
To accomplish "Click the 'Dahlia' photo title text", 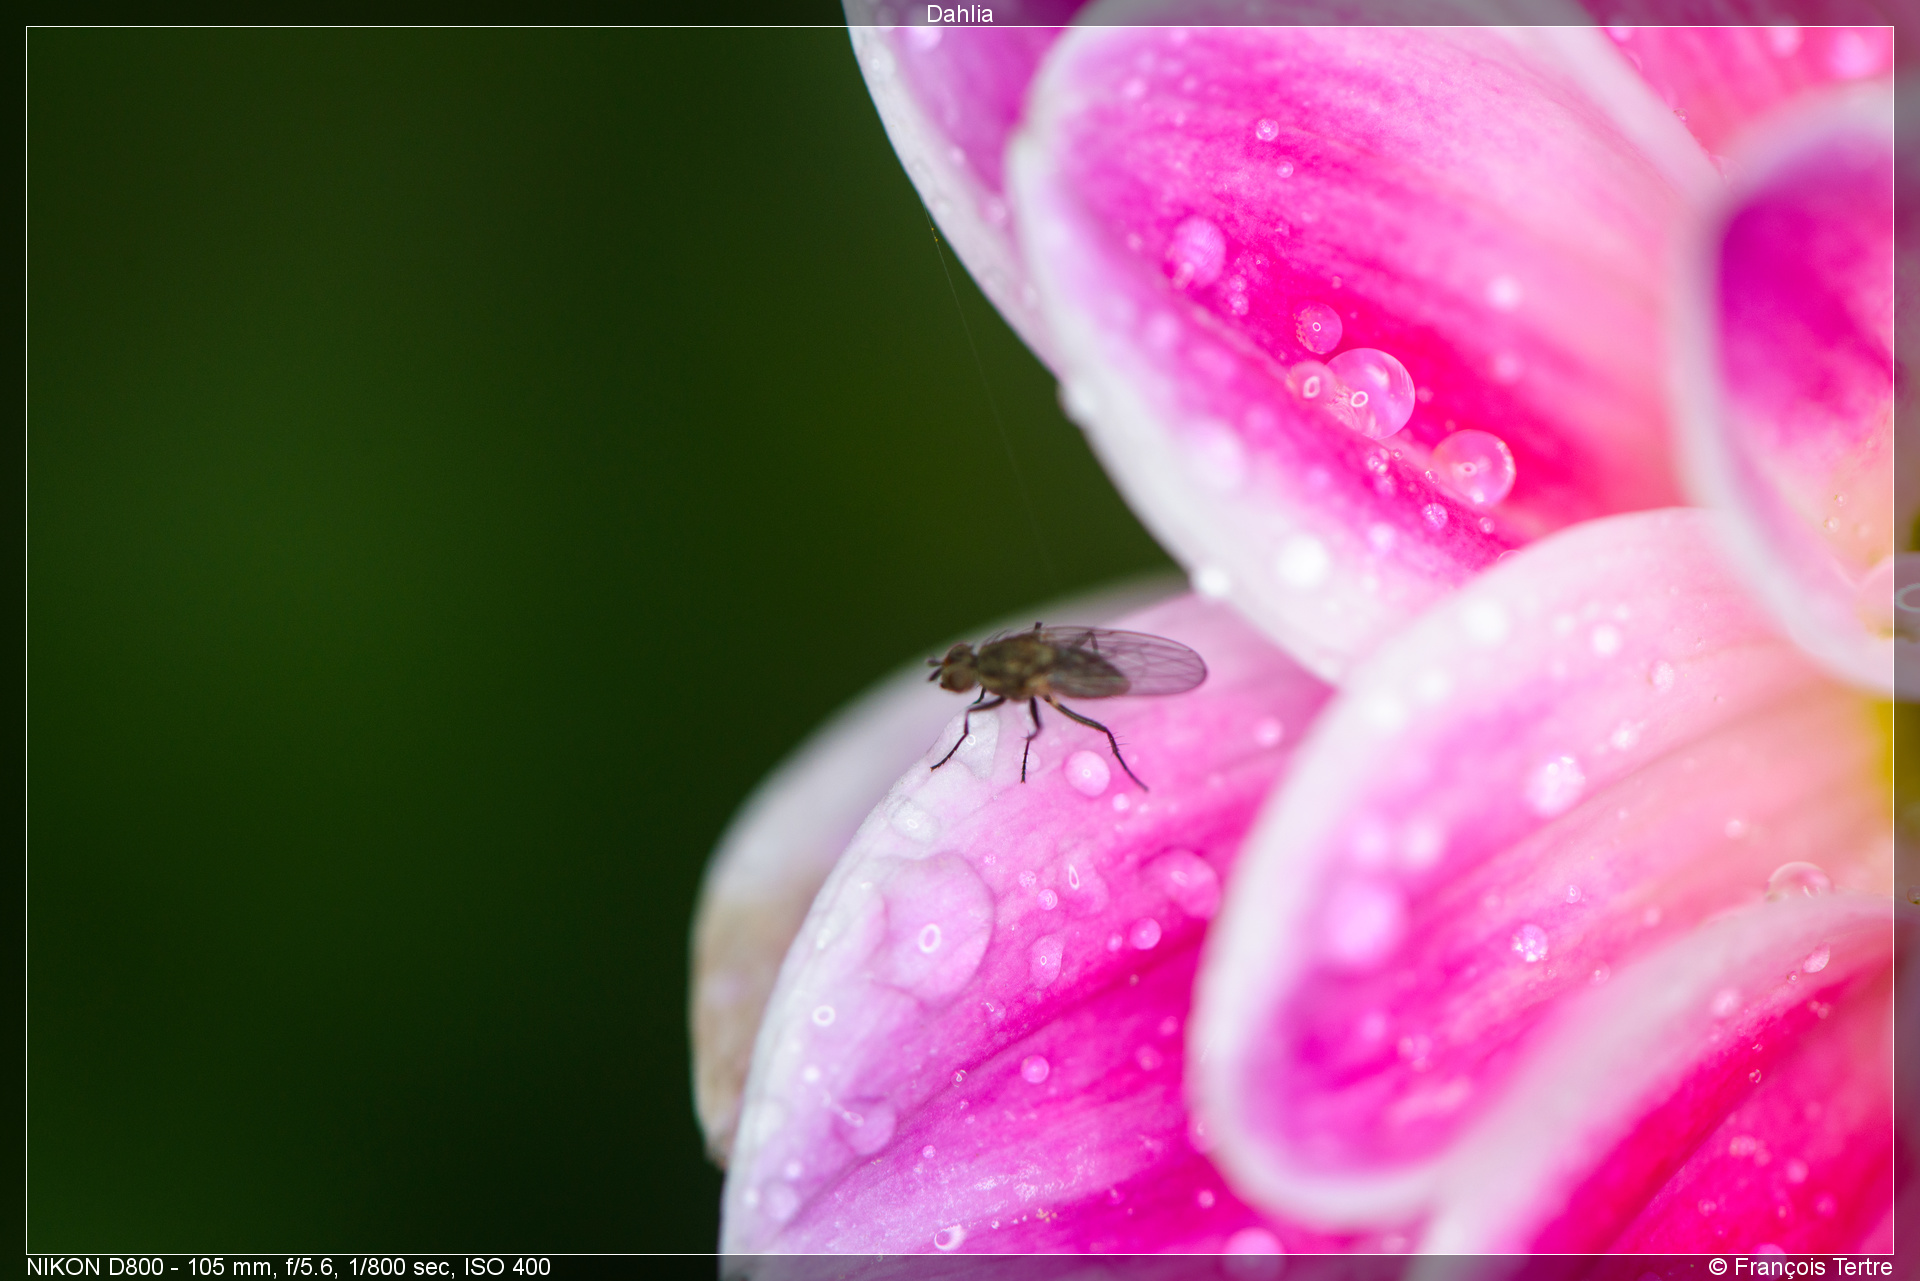I will coord(959,14).
